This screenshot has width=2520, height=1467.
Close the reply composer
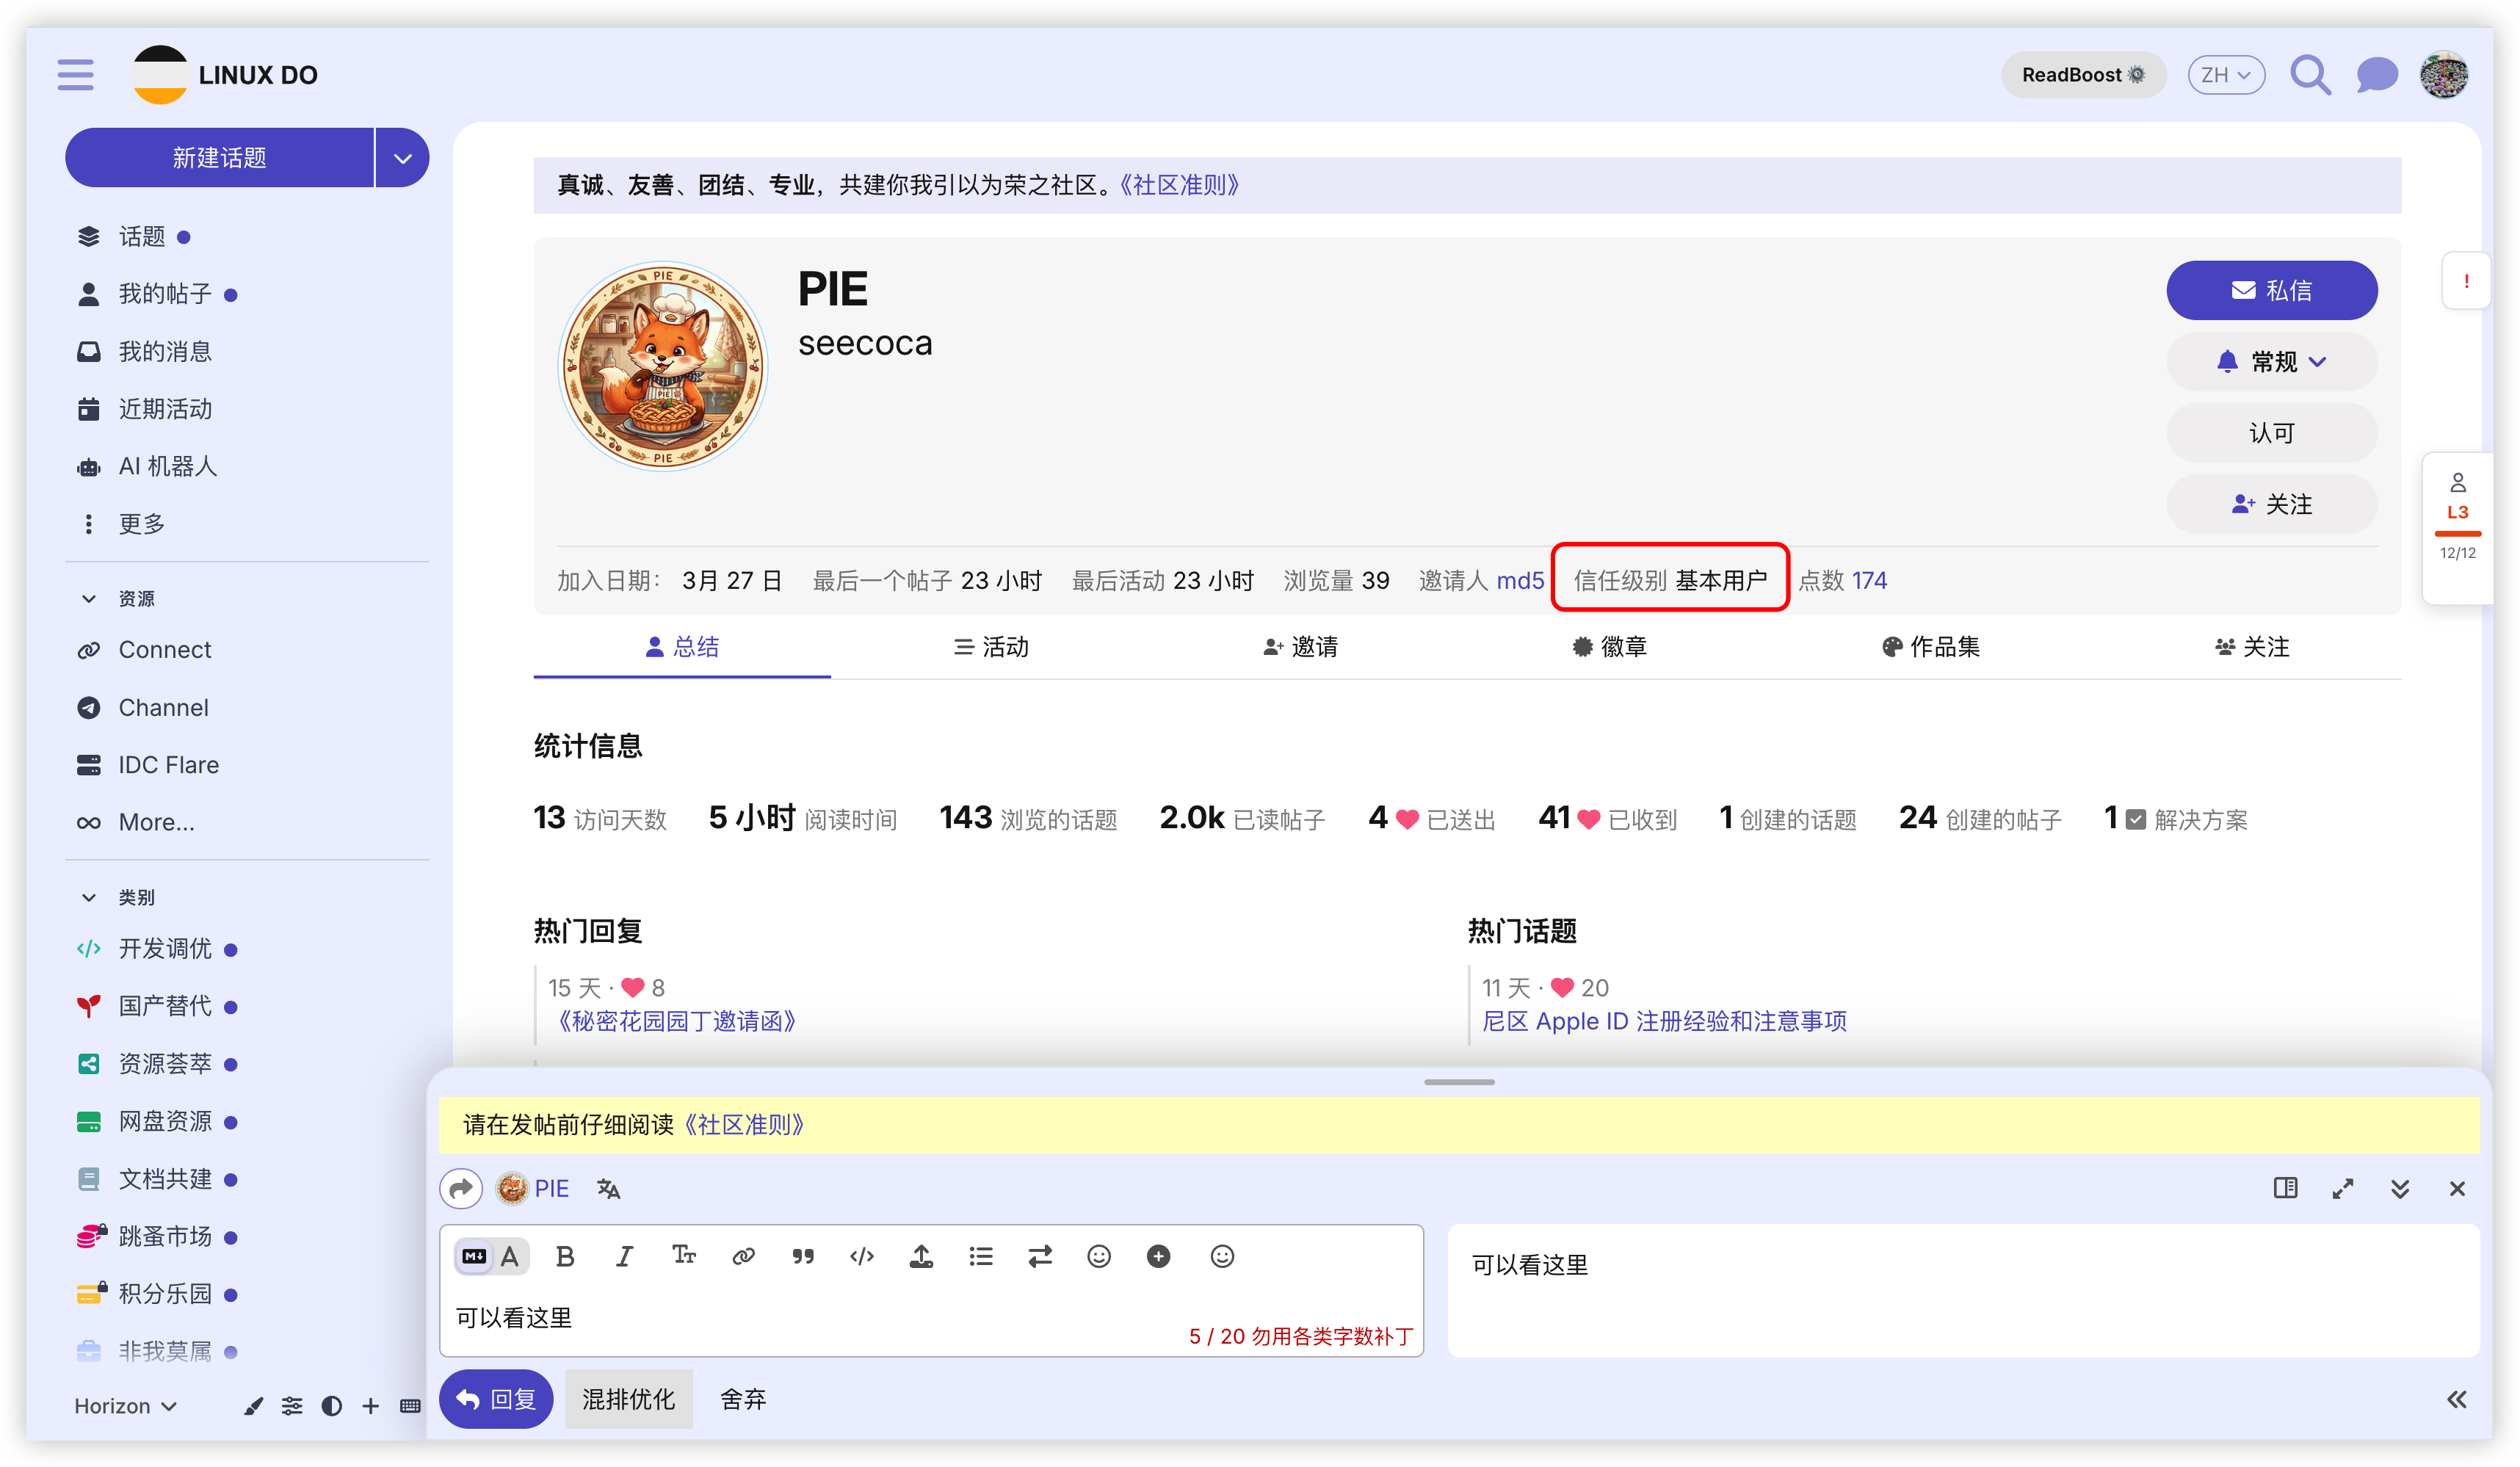click(2457, 1188)
